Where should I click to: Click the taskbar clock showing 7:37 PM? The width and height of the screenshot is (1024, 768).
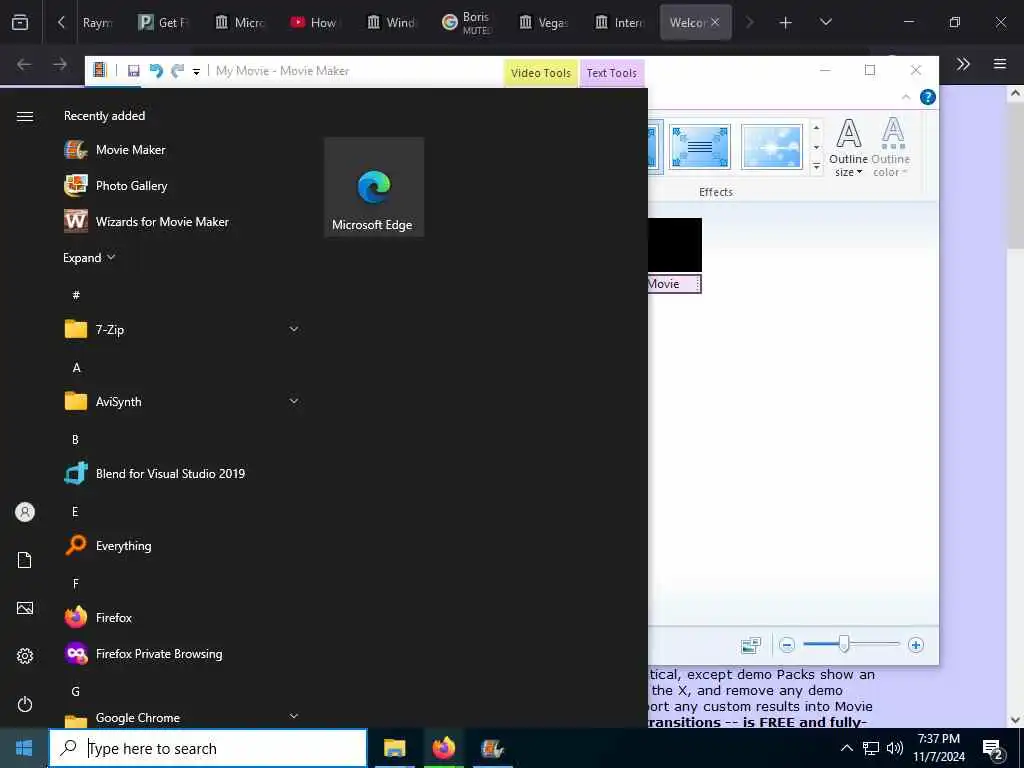coord(938,748)
